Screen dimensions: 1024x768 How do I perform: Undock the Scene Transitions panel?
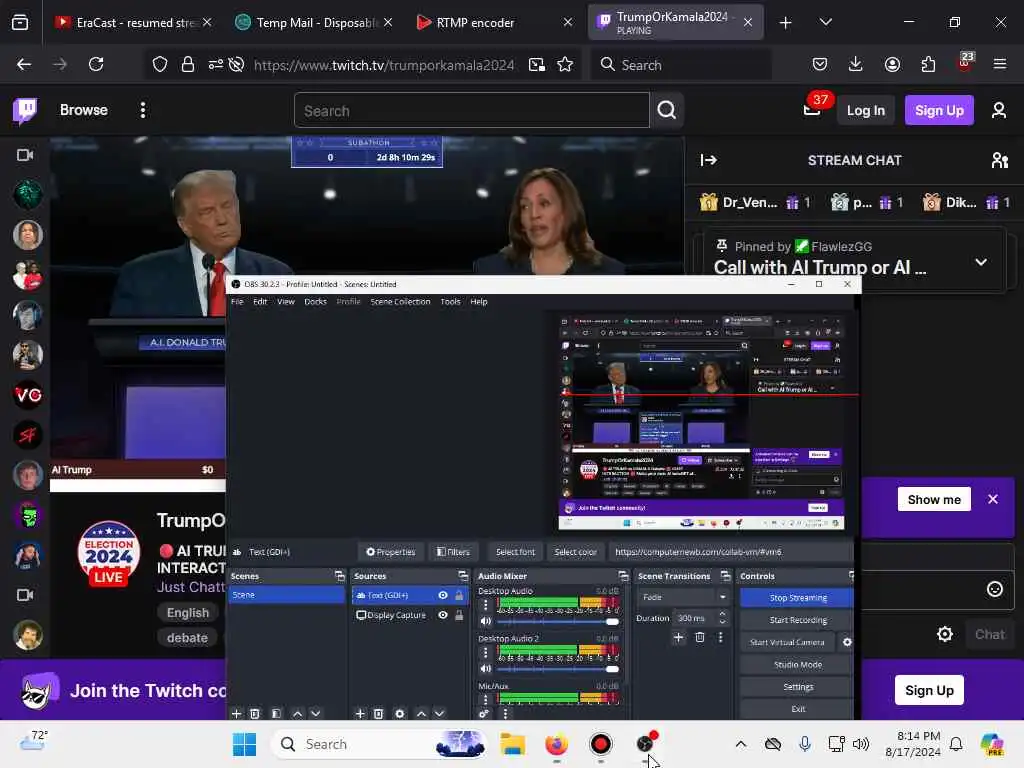pos(725,576)
